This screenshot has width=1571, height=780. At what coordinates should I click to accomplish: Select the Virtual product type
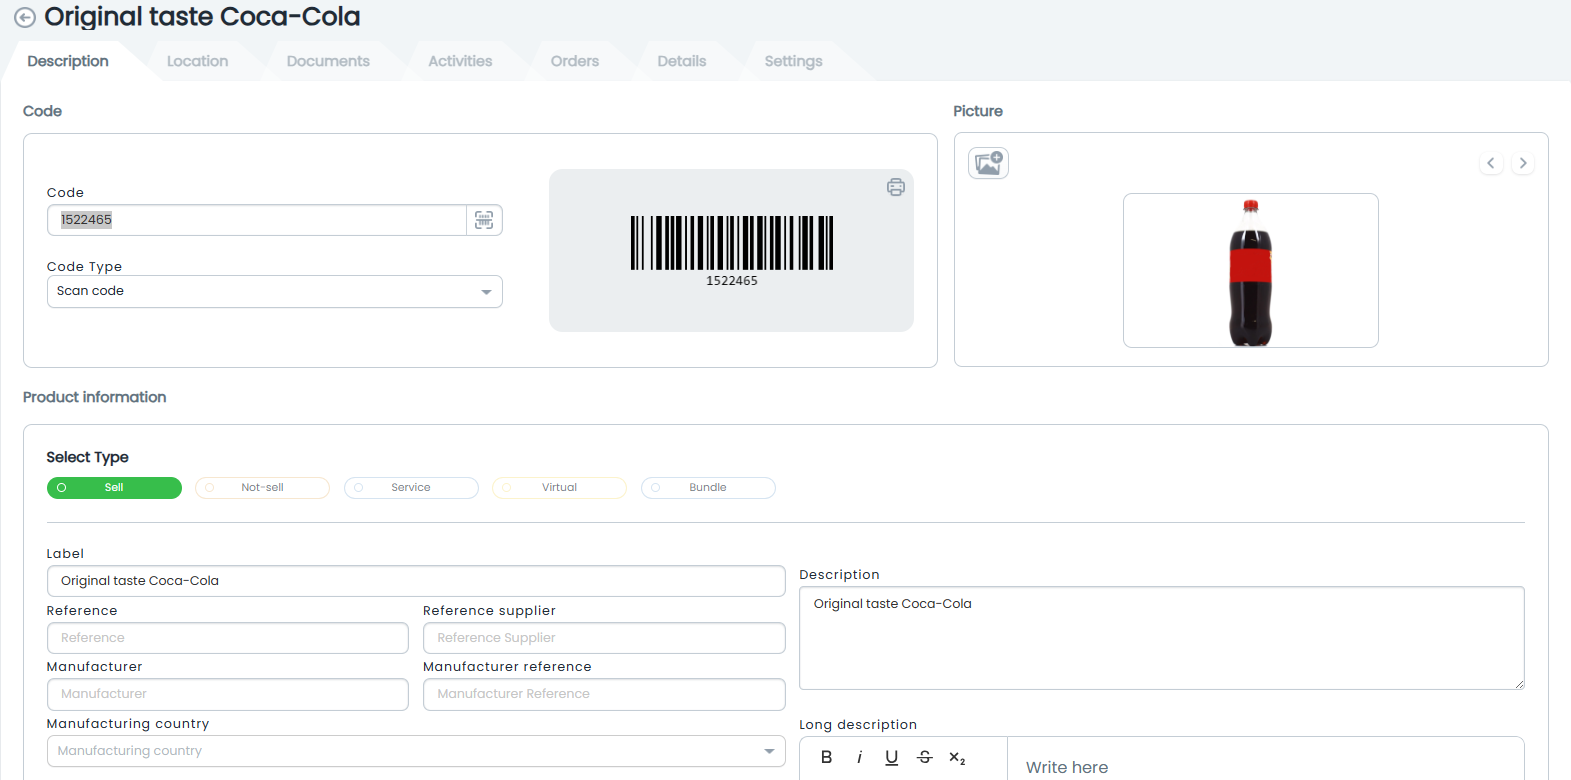click(x=559, y=488)
